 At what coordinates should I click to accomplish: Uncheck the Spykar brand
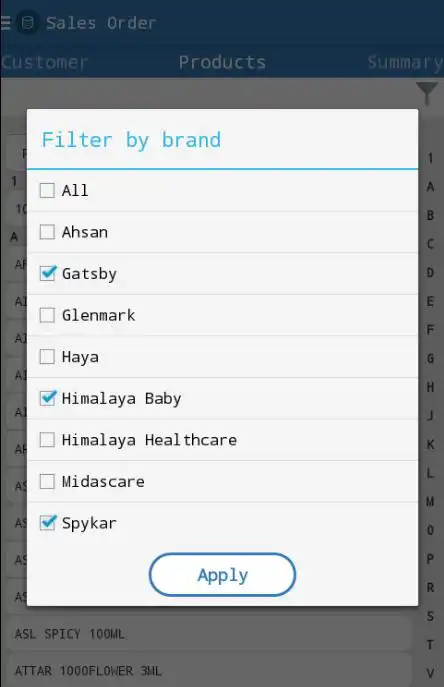(47, 523)
